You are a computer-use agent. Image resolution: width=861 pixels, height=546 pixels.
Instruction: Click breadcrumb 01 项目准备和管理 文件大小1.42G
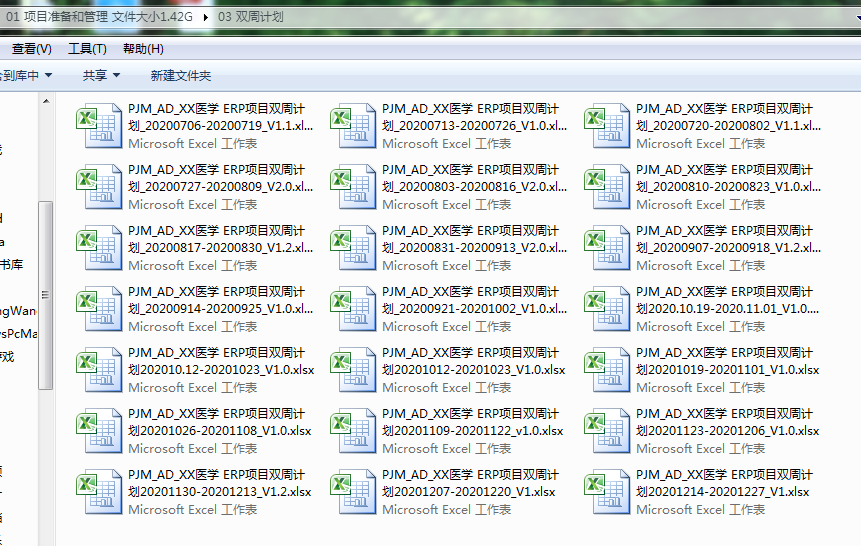point(99,16)
